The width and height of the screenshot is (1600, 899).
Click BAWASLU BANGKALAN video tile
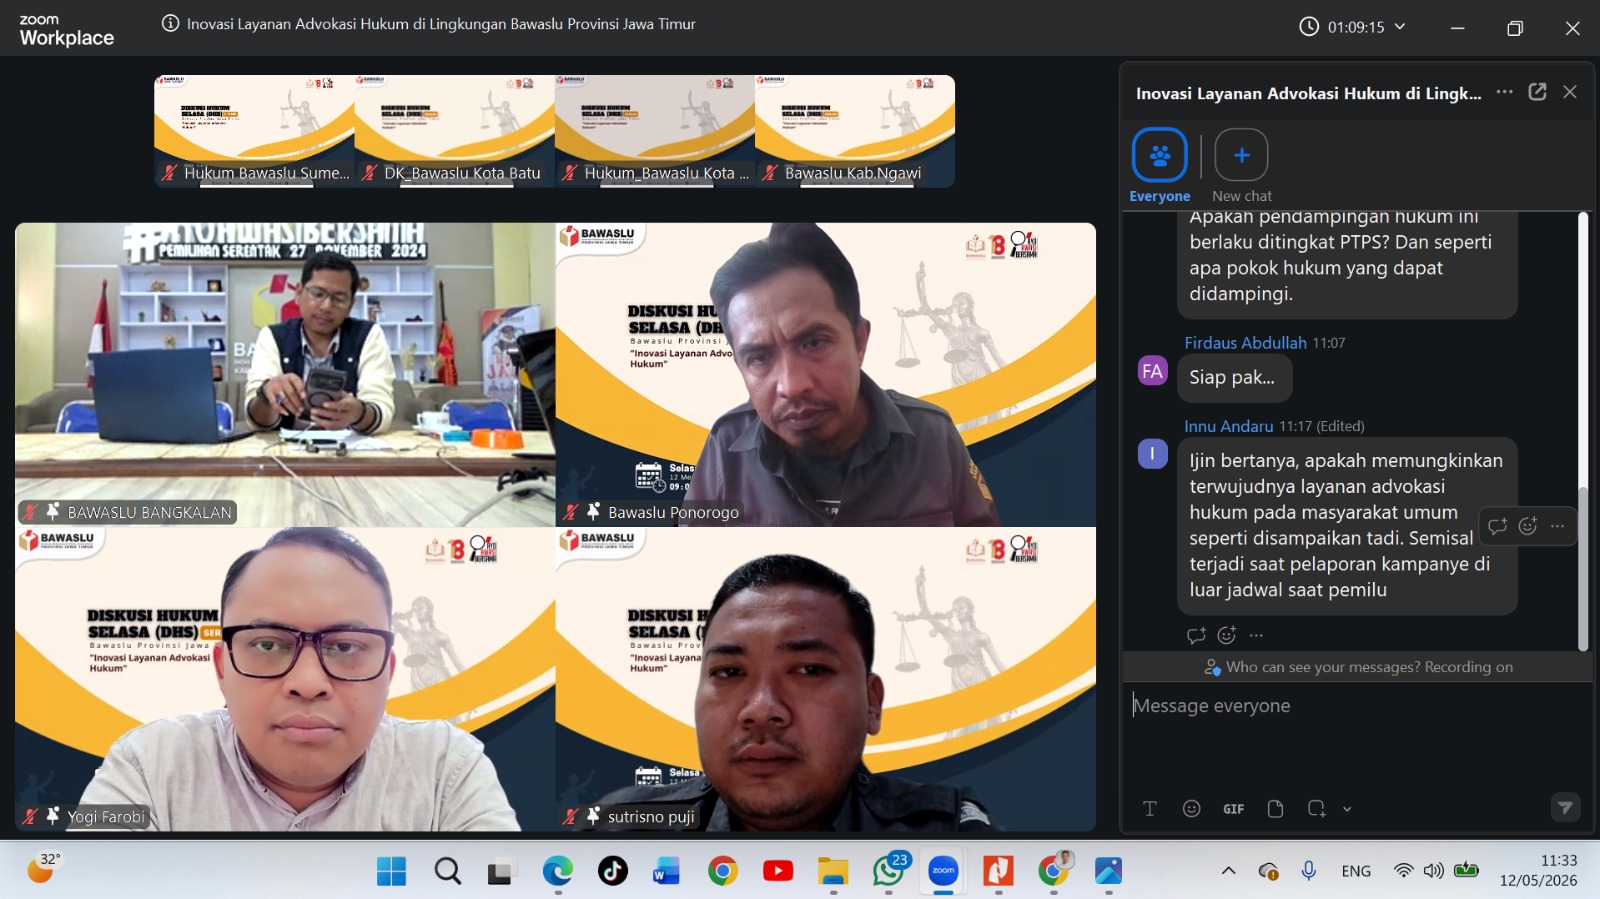pyautogui.click(x=285, y=375)
